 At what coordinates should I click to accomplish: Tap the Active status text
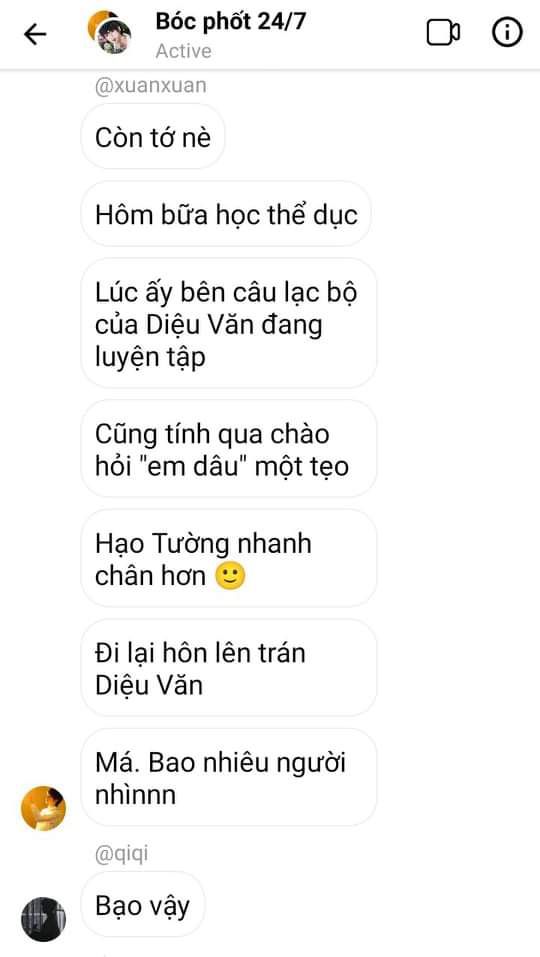tap(183, 51)
